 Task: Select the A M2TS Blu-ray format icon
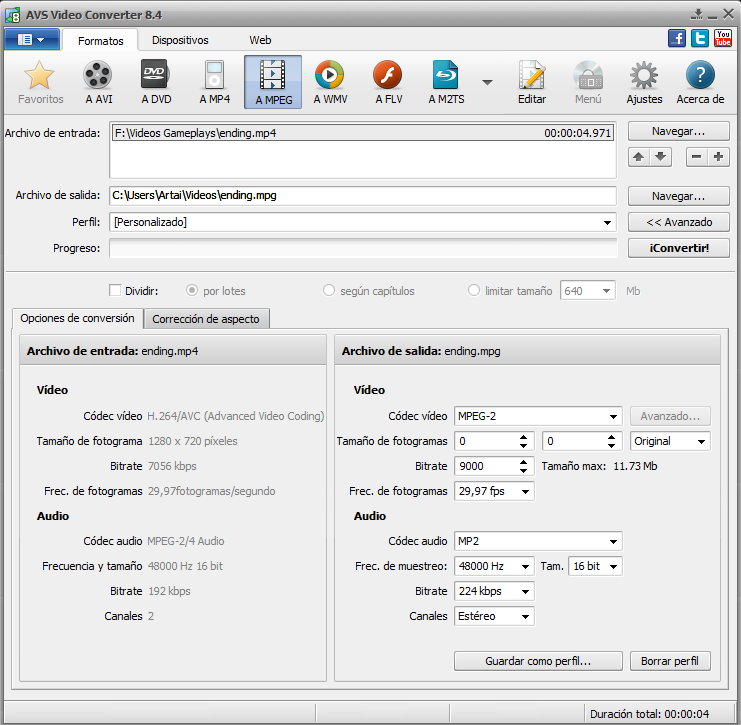click(x=446, y=82)
